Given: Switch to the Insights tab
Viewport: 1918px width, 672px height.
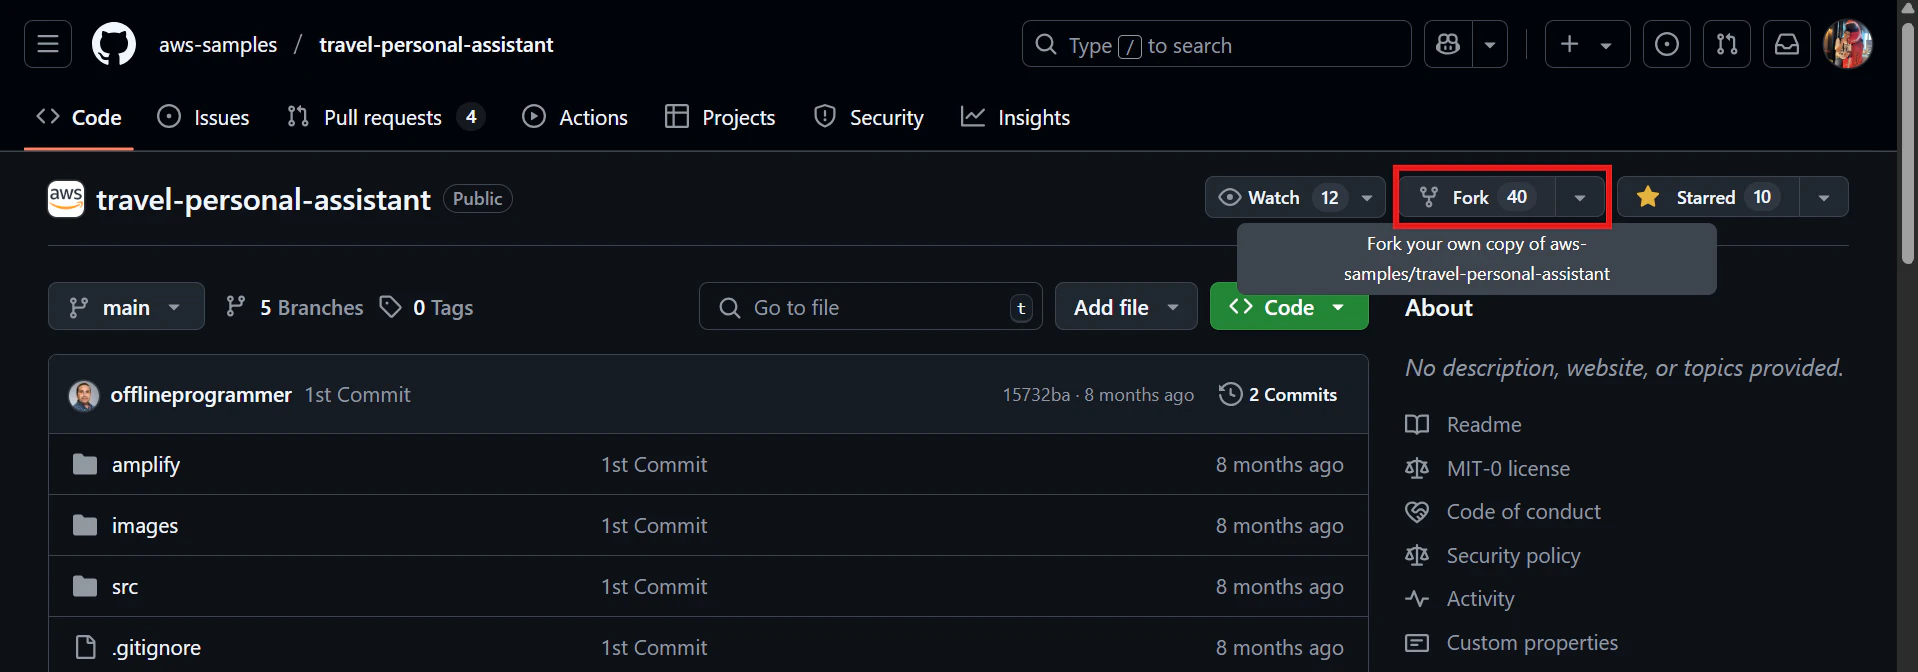Looking at the screenshot, I should pyautogui.click(x=1015, y=117).
